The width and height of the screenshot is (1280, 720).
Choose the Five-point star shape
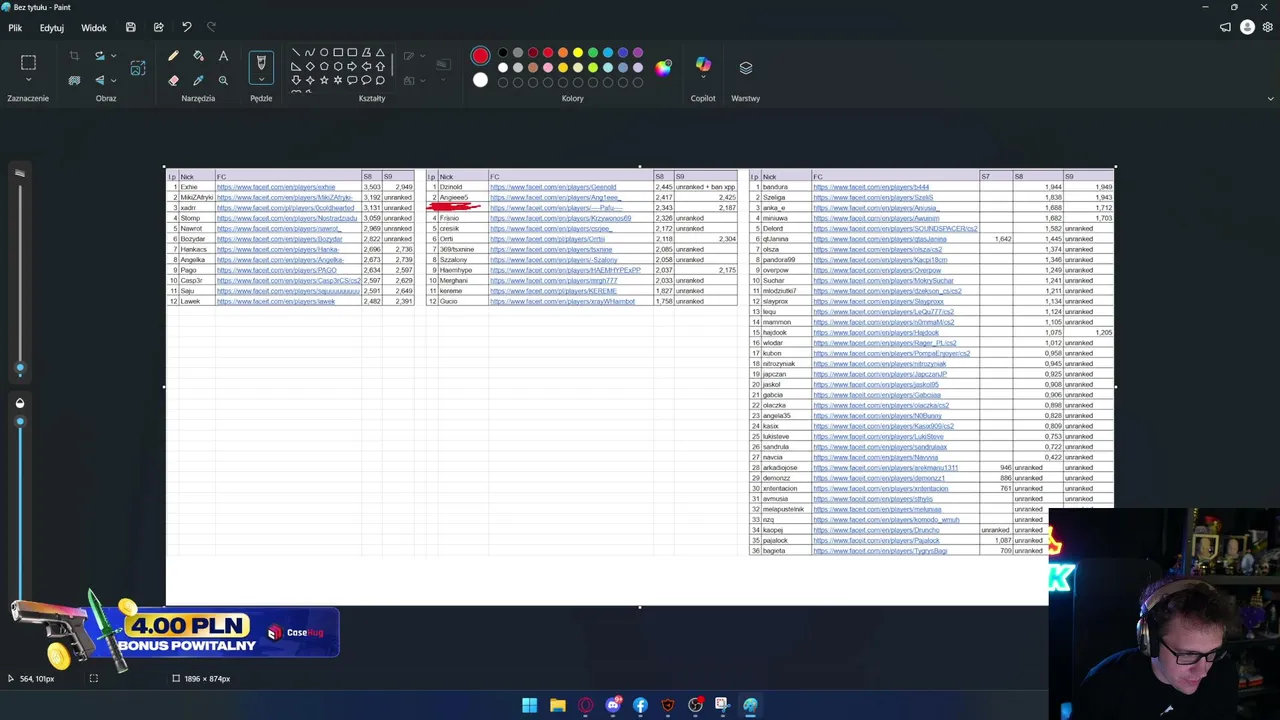point(324,80)
